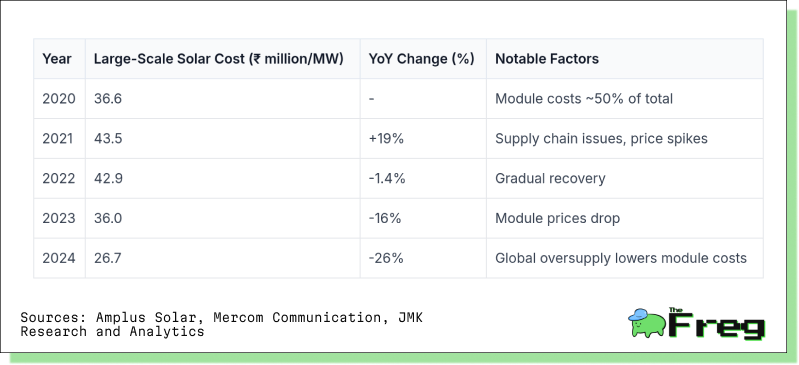Image resolution: width=799 pixels, height=365 pixels.
Task: Select the 2024 year cell
Action: (x=60, y=258)
